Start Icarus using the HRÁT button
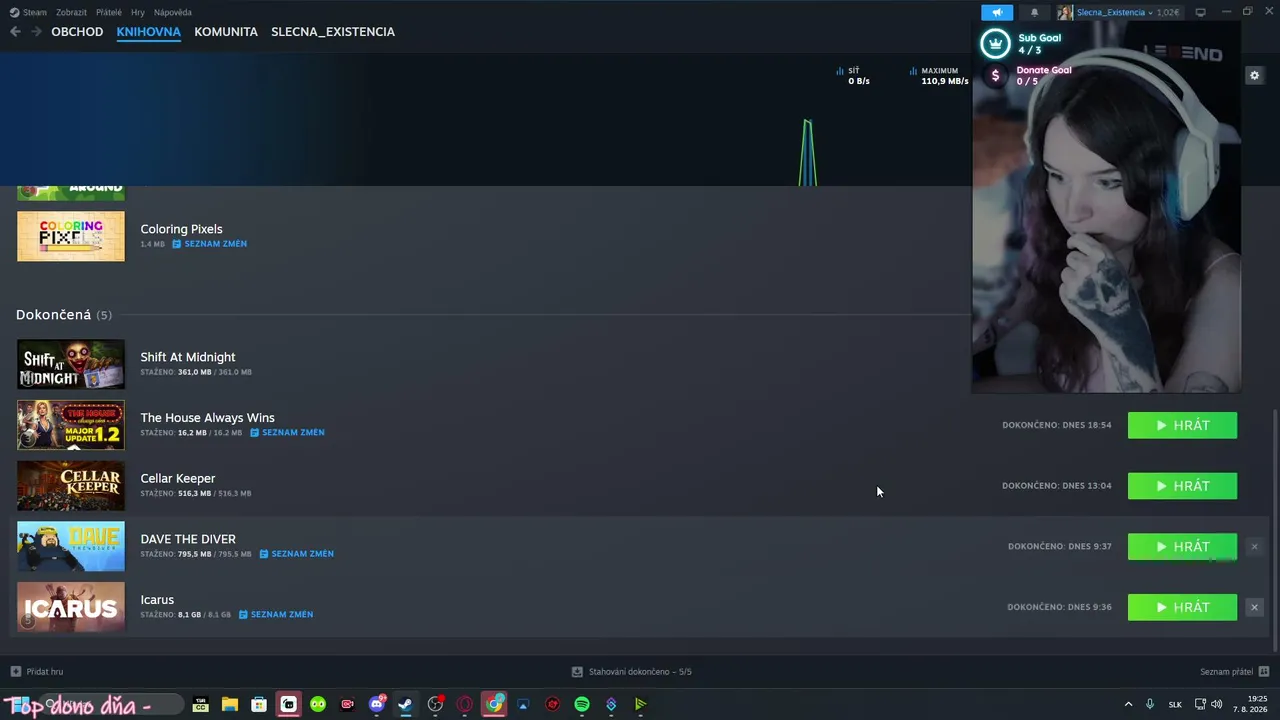 pos(1182,607)
